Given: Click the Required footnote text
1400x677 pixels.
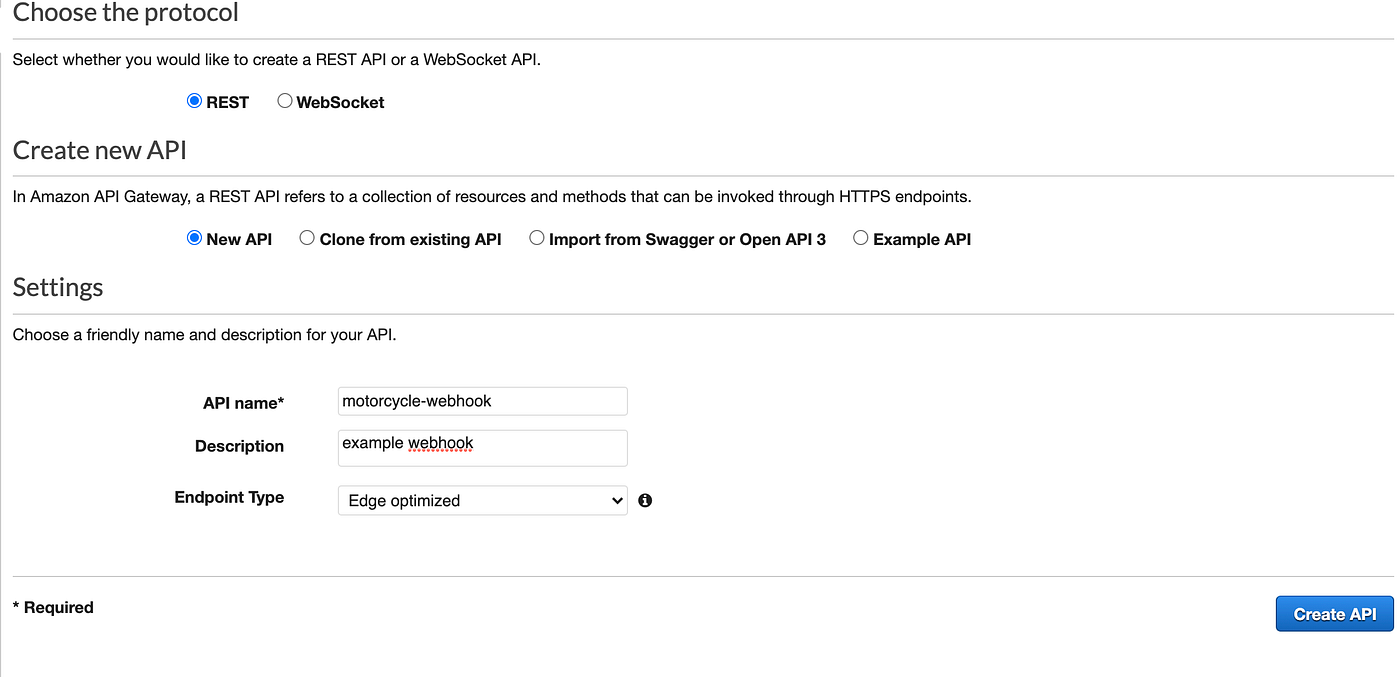Looking at the screenshot, I should pyautogui.click(x=53, y=607).
